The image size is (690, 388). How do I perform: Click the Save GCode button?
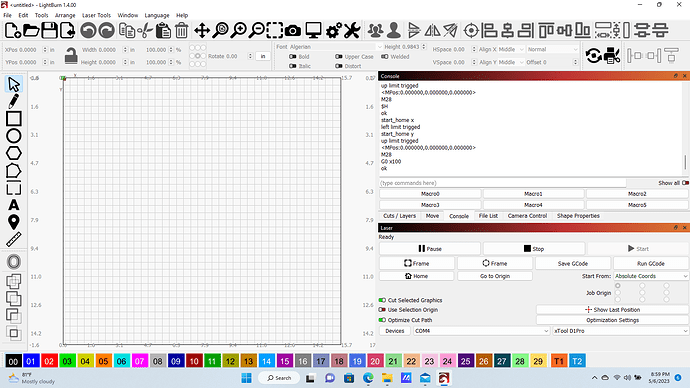click(573, 264)
